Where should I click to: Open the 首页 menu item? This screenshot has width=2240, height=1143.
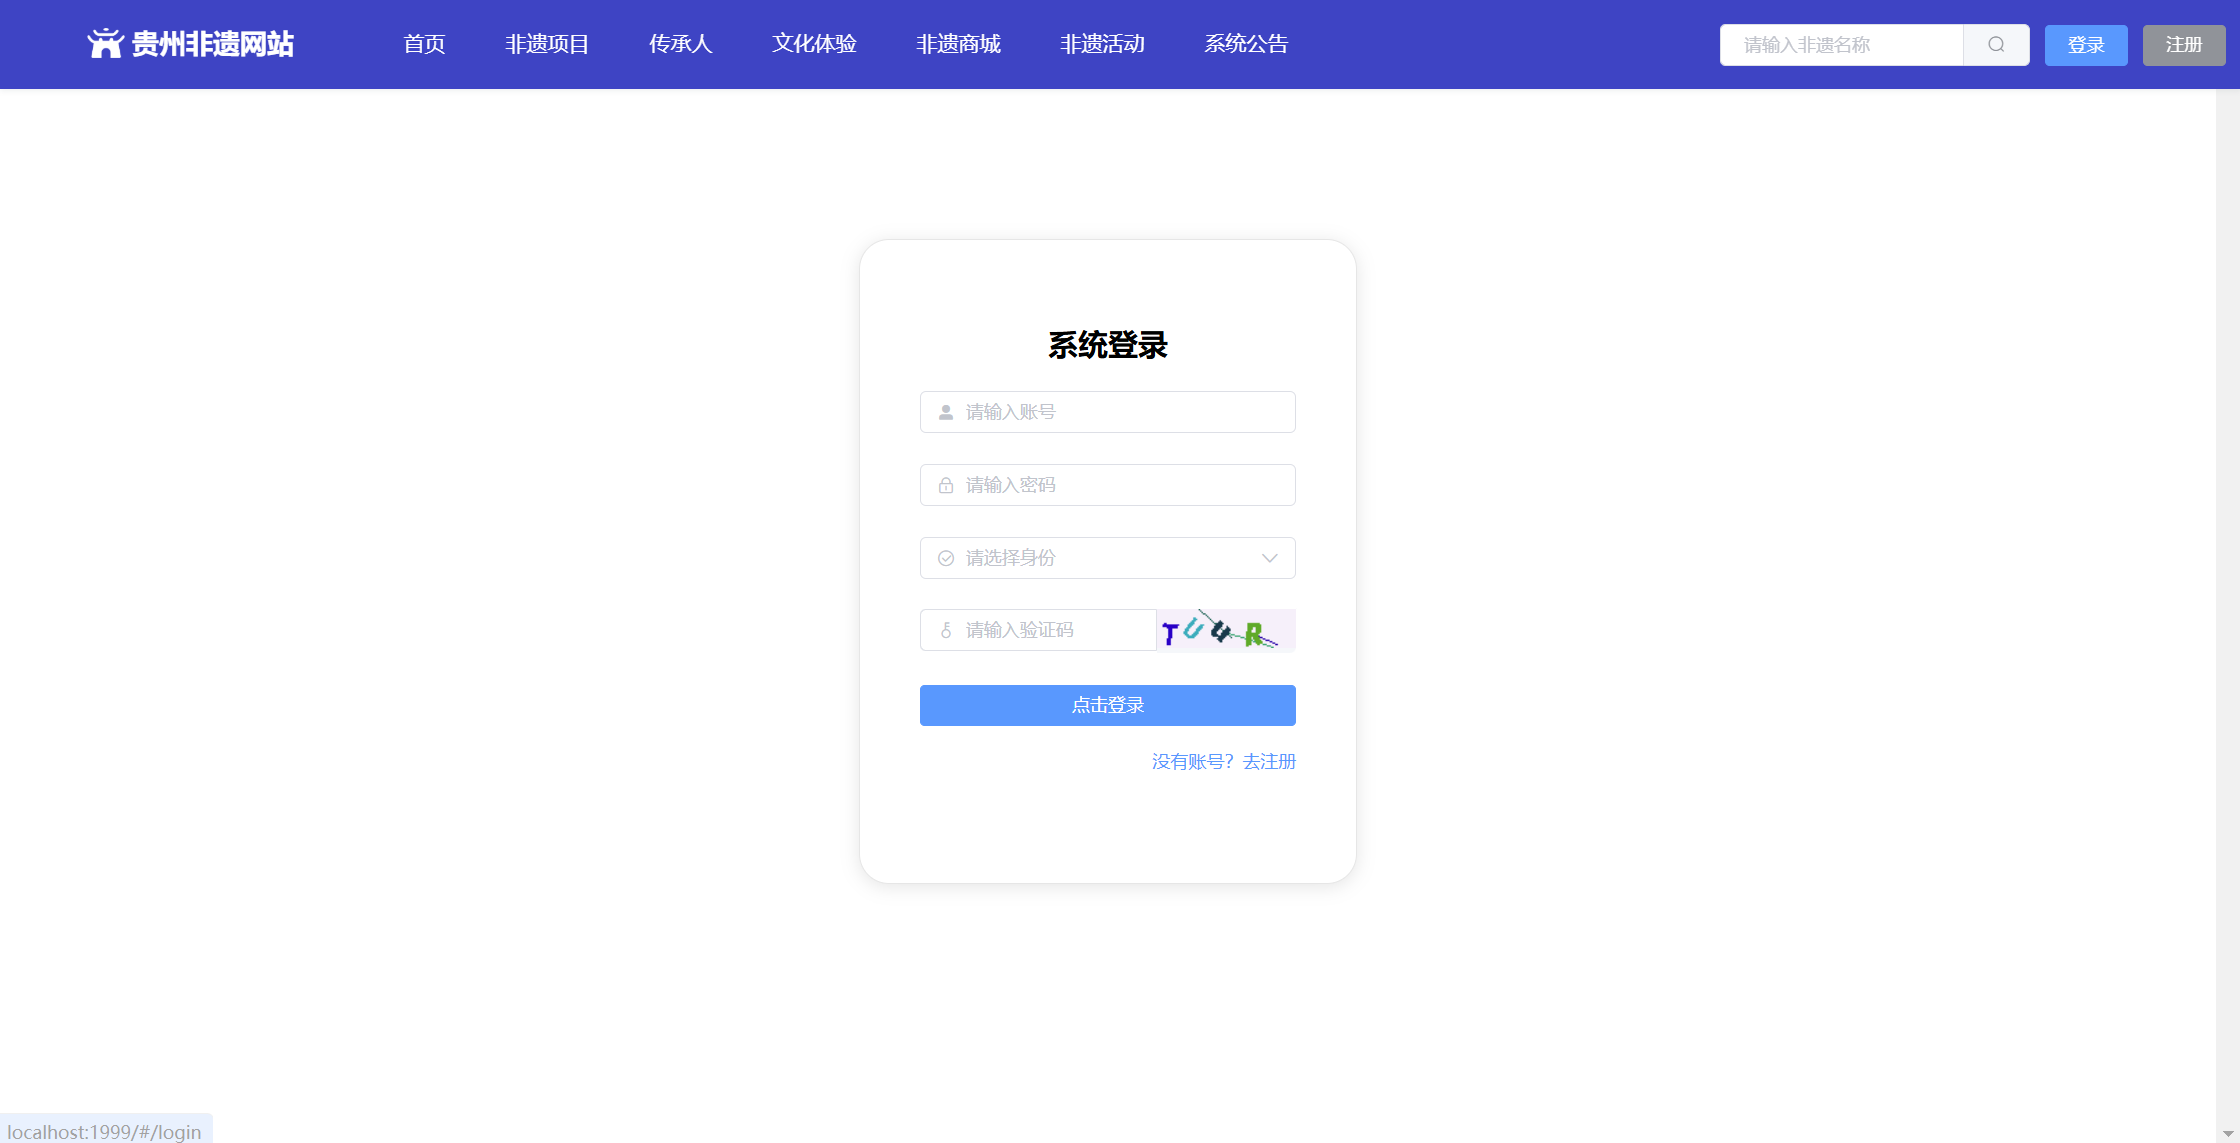[424, 44]
